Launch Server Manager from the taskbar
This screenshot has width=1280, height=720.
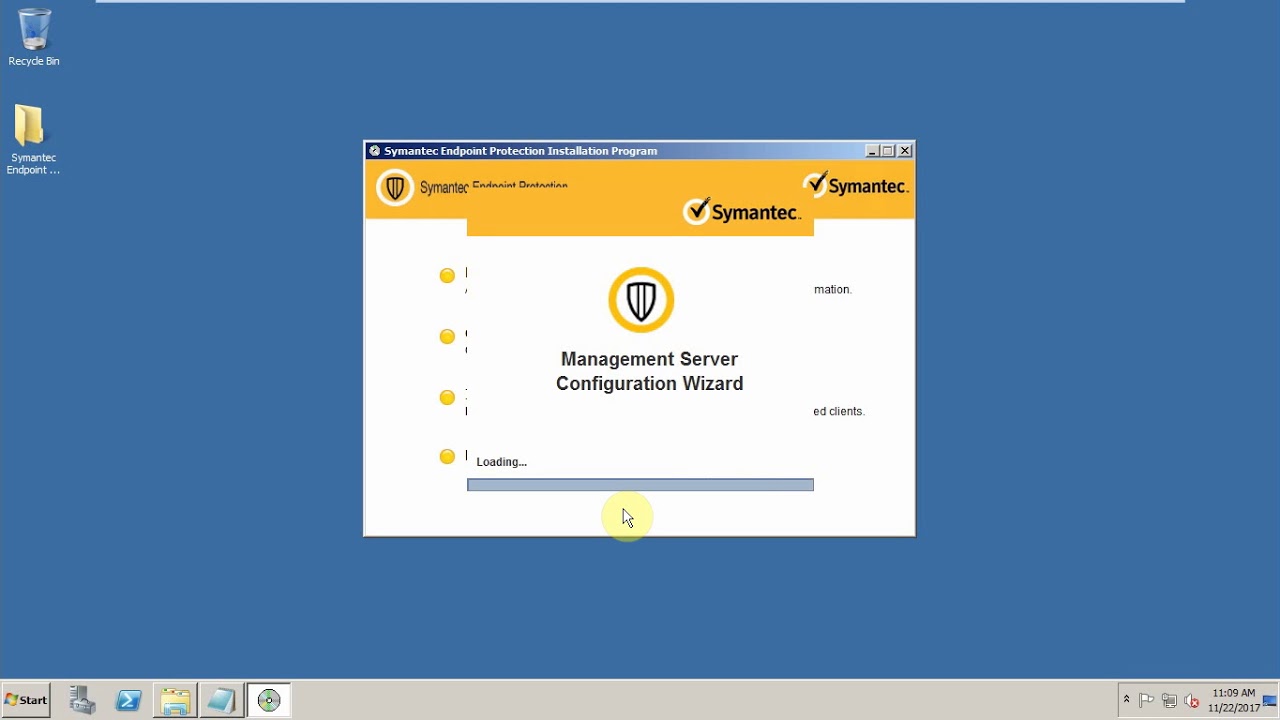pos(82,700)
